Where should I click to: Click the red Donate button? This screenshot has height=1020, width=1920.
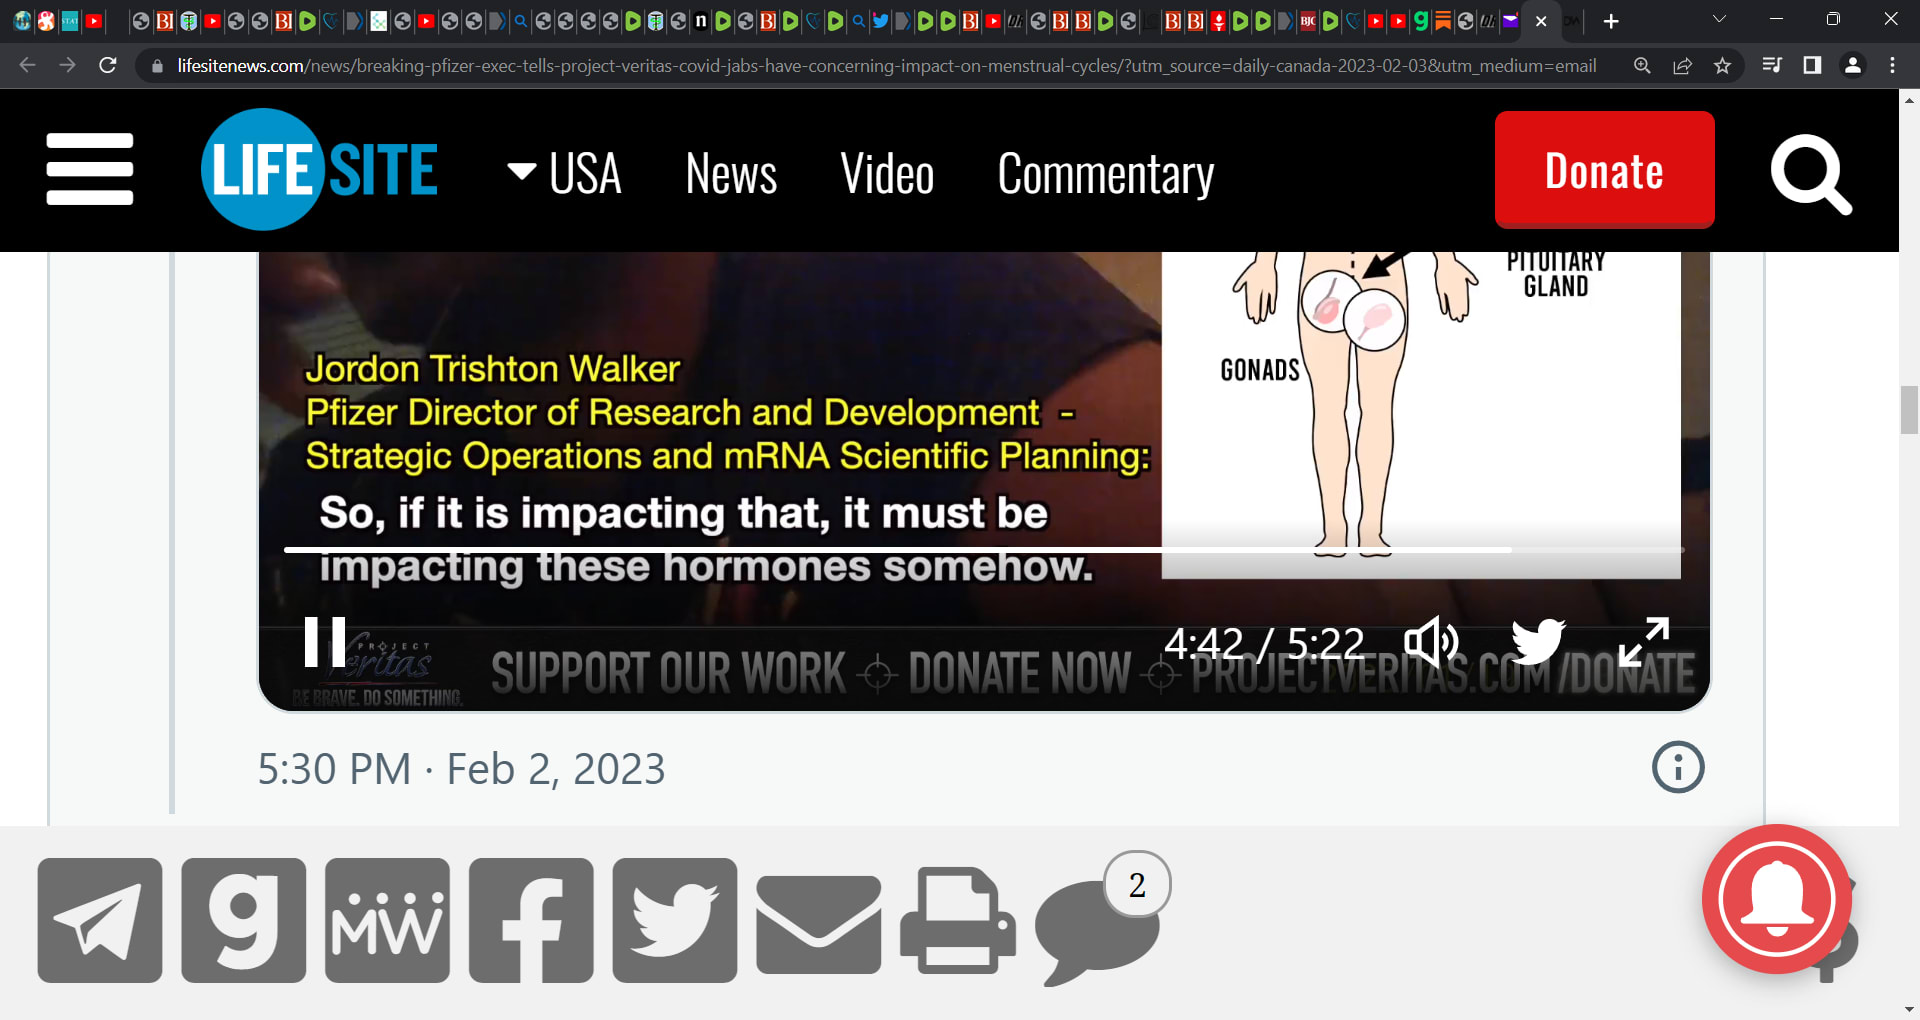pyautogui.click(x=1604, y=170)
